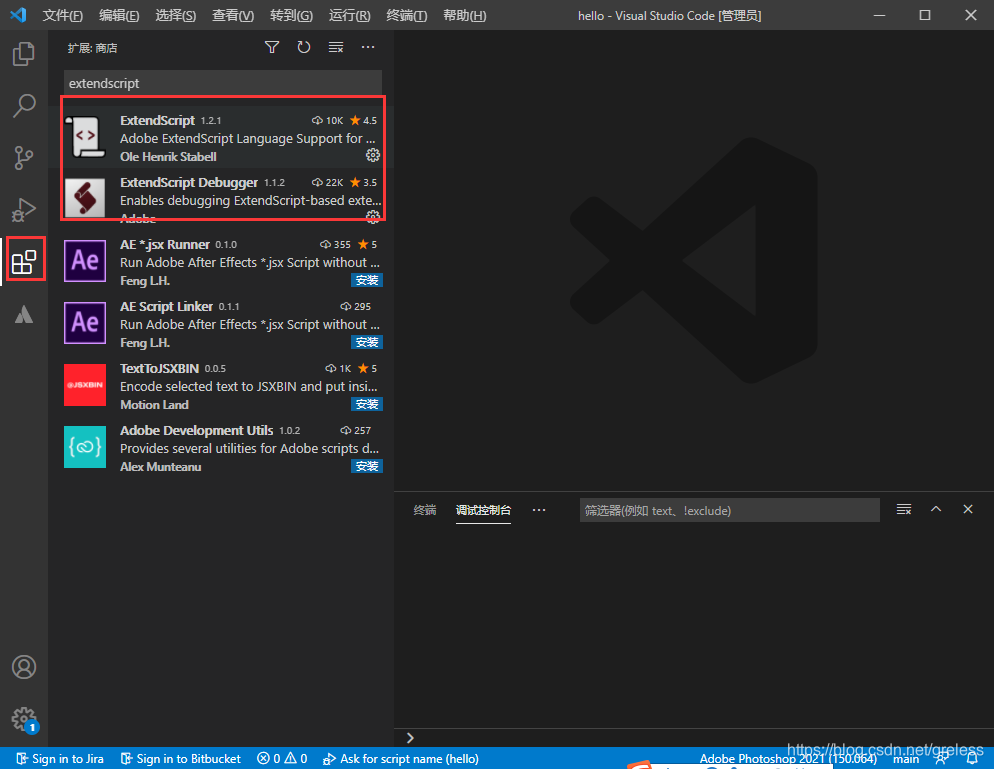Open the Atlassian sidebar icon
The width and height of the screenshot is (994, 769).
[x=23, y=314]
